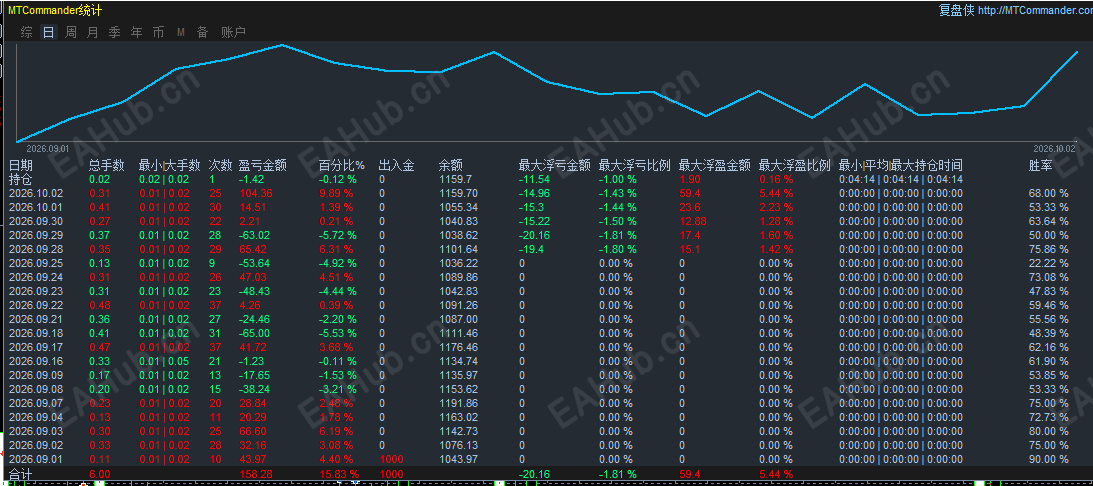The height and width of the screenshot is (486, 1093).
Task: Select the 2026.09.09 date row
Action: [36, 375]
